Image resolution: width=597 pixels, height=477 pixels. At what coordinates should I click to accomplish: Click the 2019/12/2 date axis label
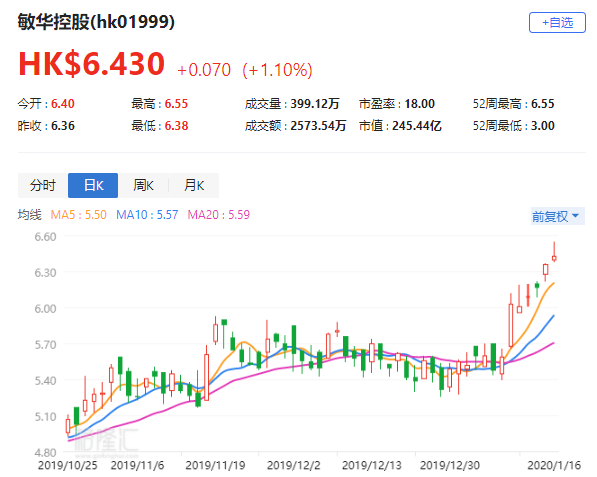[294, 465]
